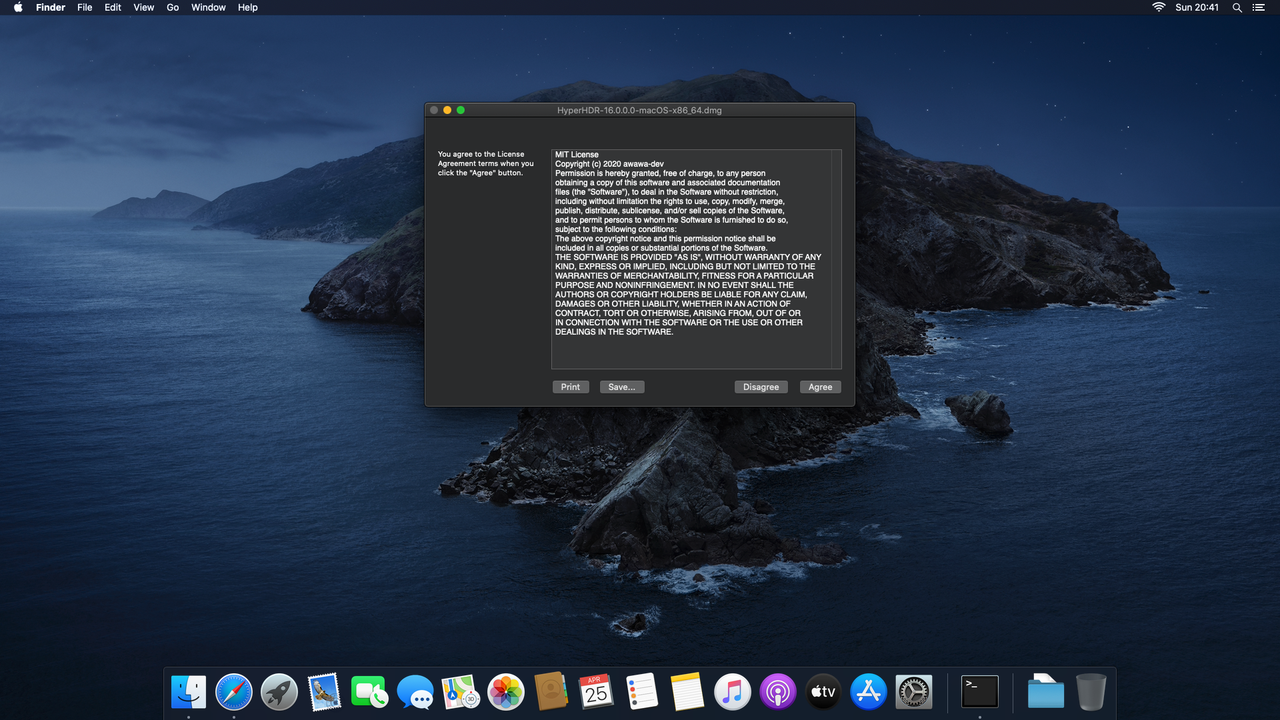Screen dimensions: 1280x720
Task: Open System Preferences from the Dock
Action: point(914,691)
